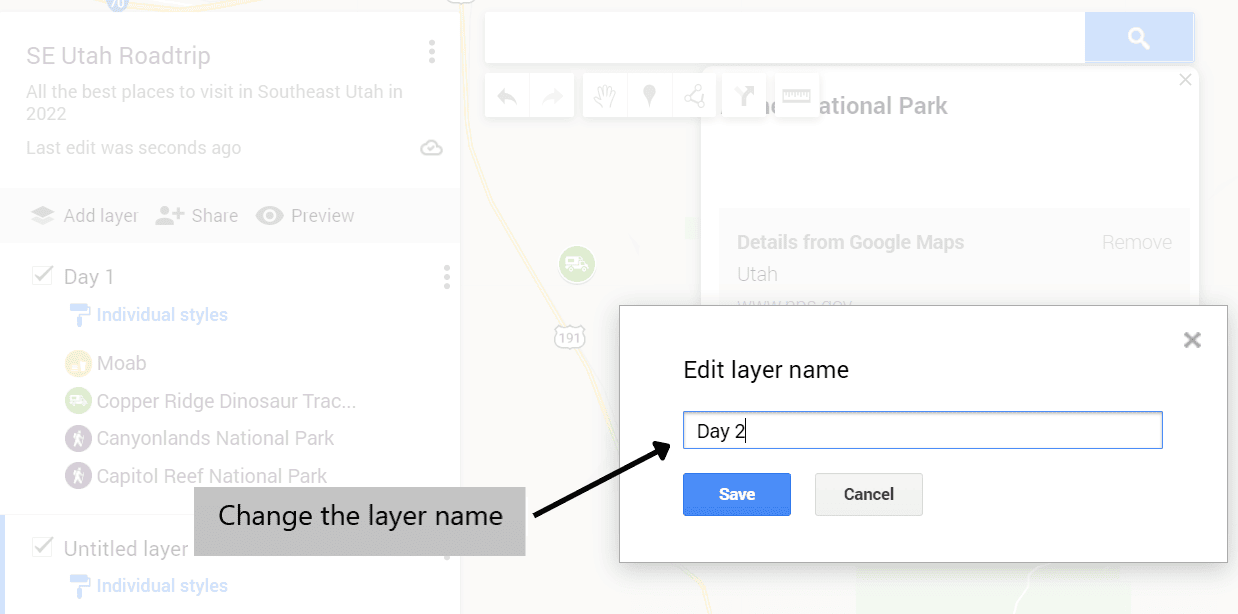
Task: Click the Share menu item
Action: (x=197, y=215)
